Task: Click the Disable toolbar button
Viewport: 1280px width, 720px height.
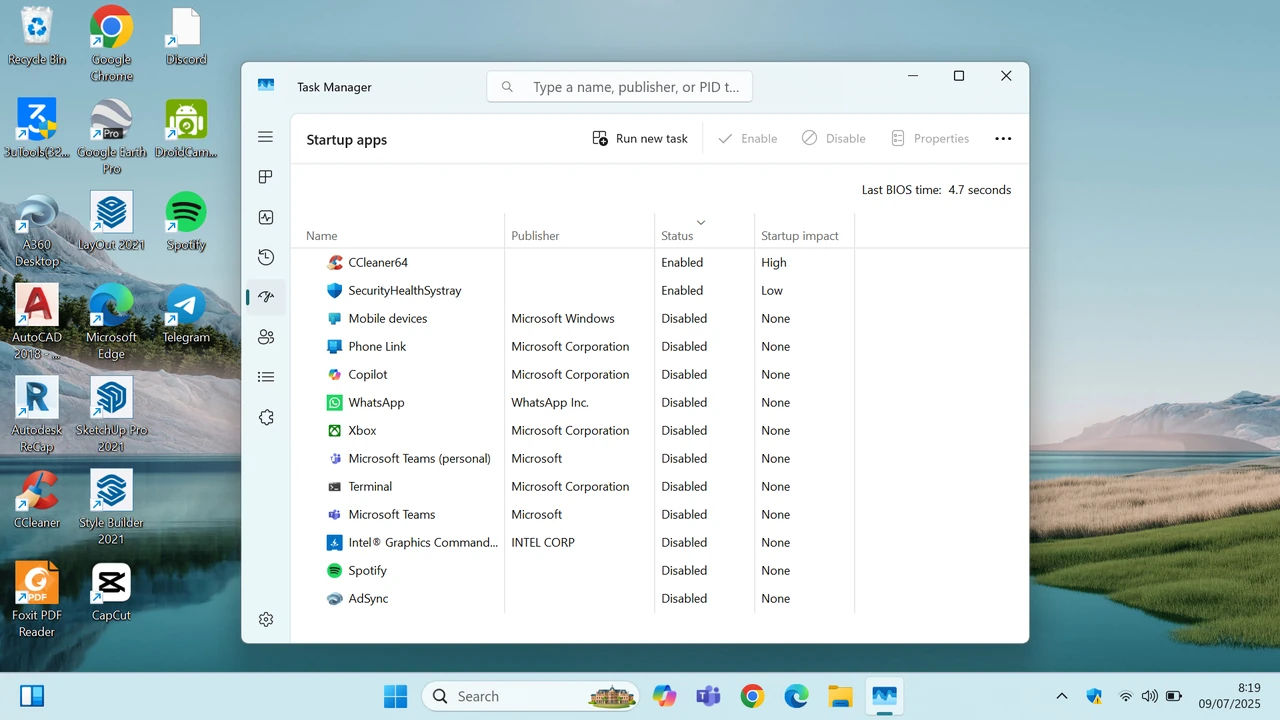Action: [834, 139]
